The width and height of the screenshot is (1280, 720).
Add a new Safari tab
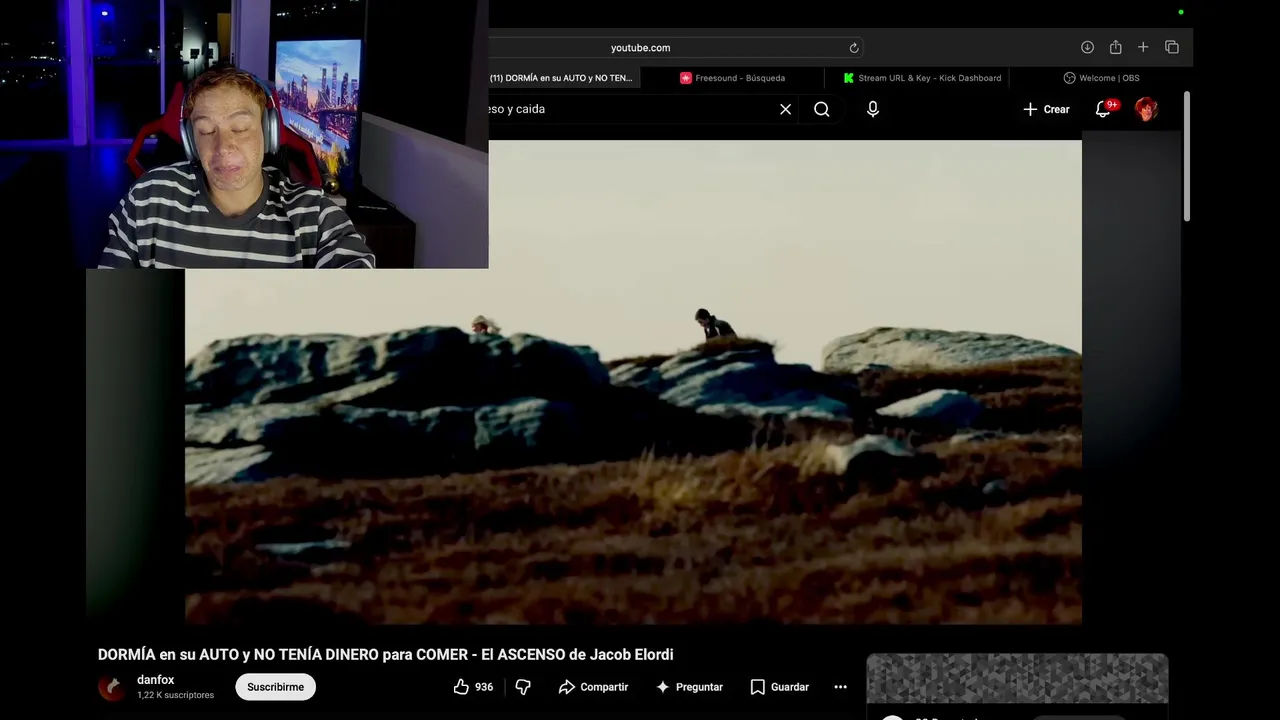pyautogui.click(x=1143, y=48)
